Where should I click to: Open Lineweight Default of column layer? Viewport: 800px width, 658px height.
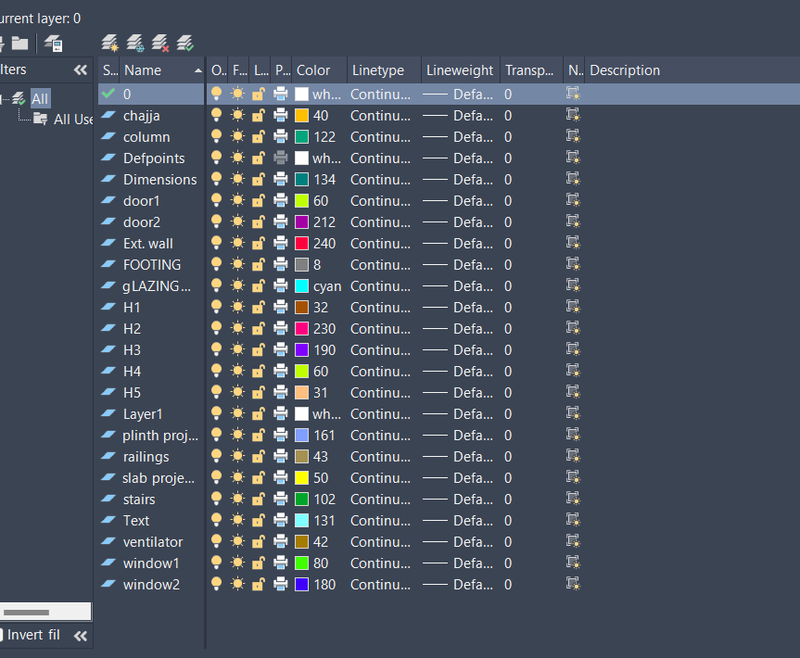pyautogui.click(x=458, y=137)
